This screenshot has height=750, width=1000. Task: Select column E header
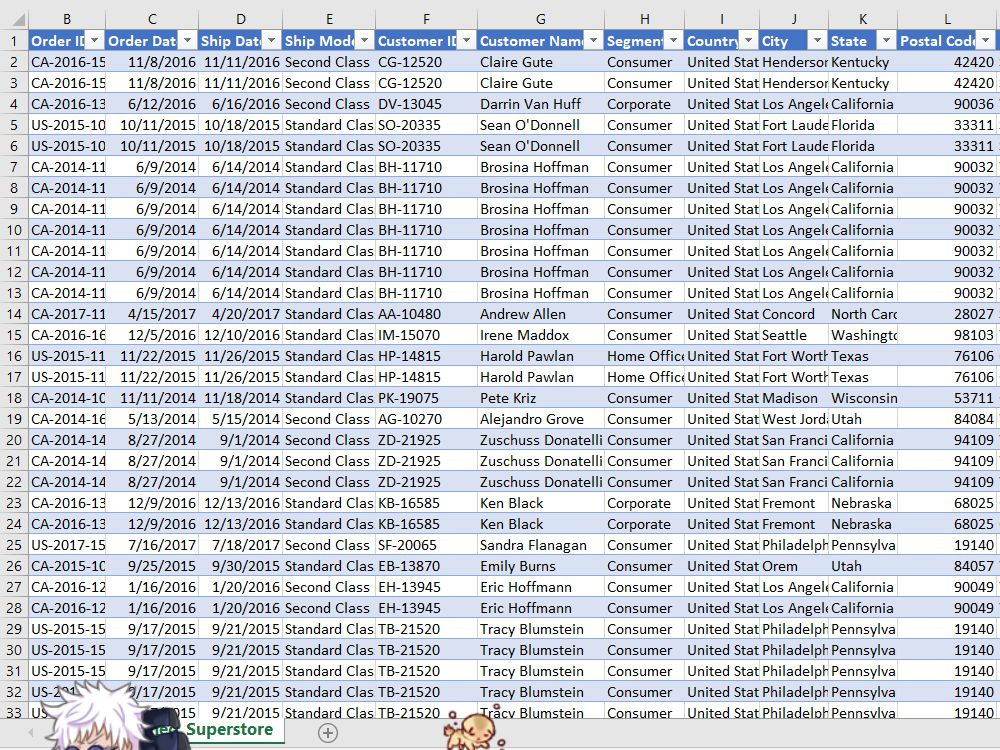click(x=329, y=19)
